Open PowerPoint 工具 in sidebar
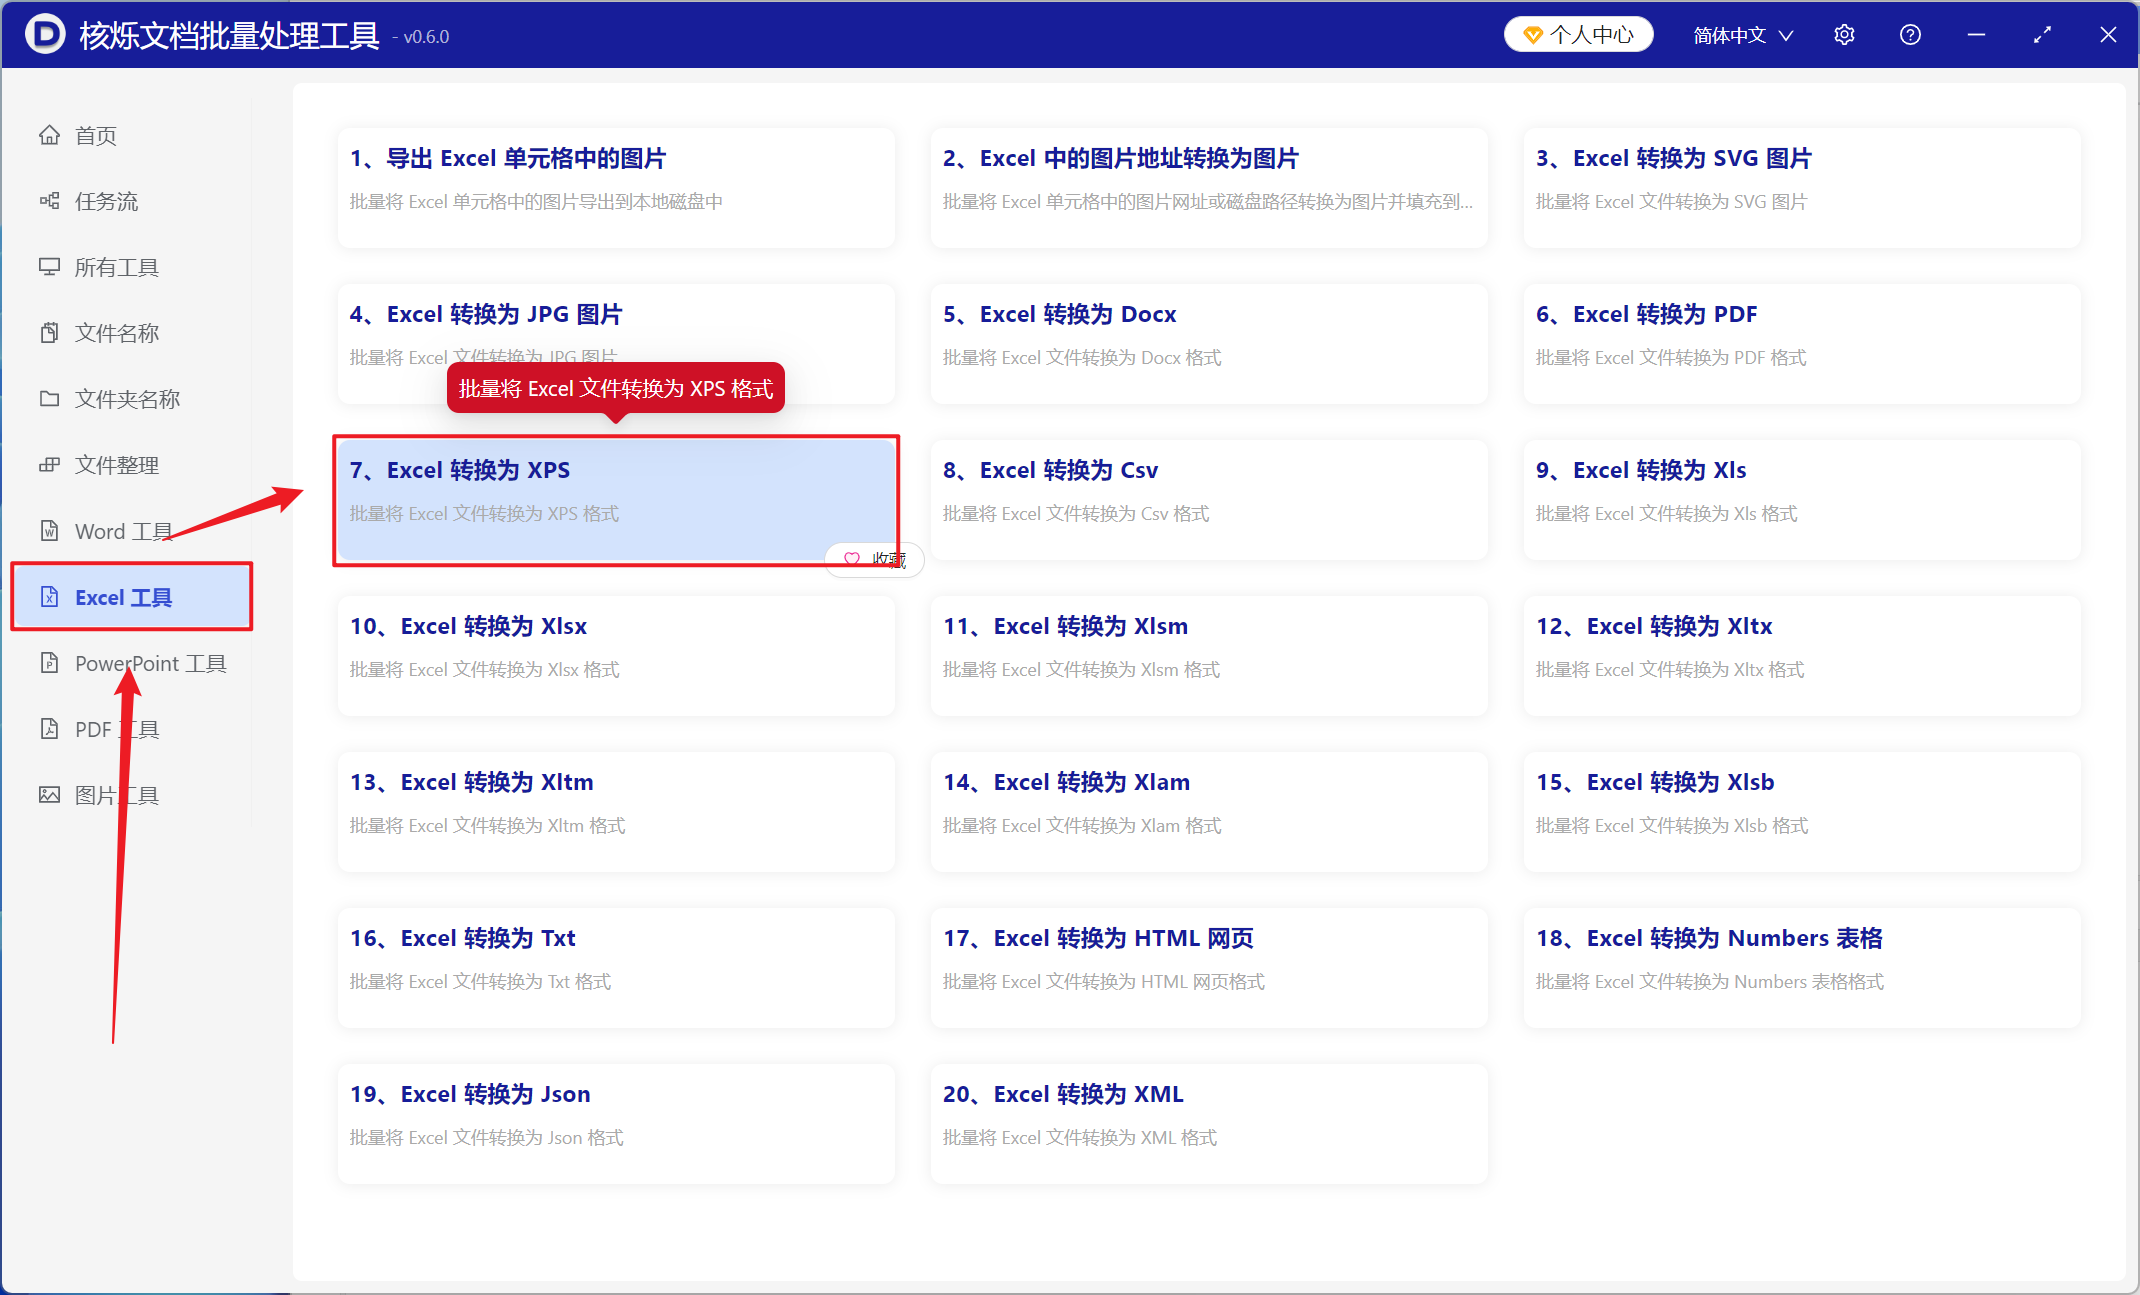This screenshot has height=1295, width=2140. (x=132, y=663)
